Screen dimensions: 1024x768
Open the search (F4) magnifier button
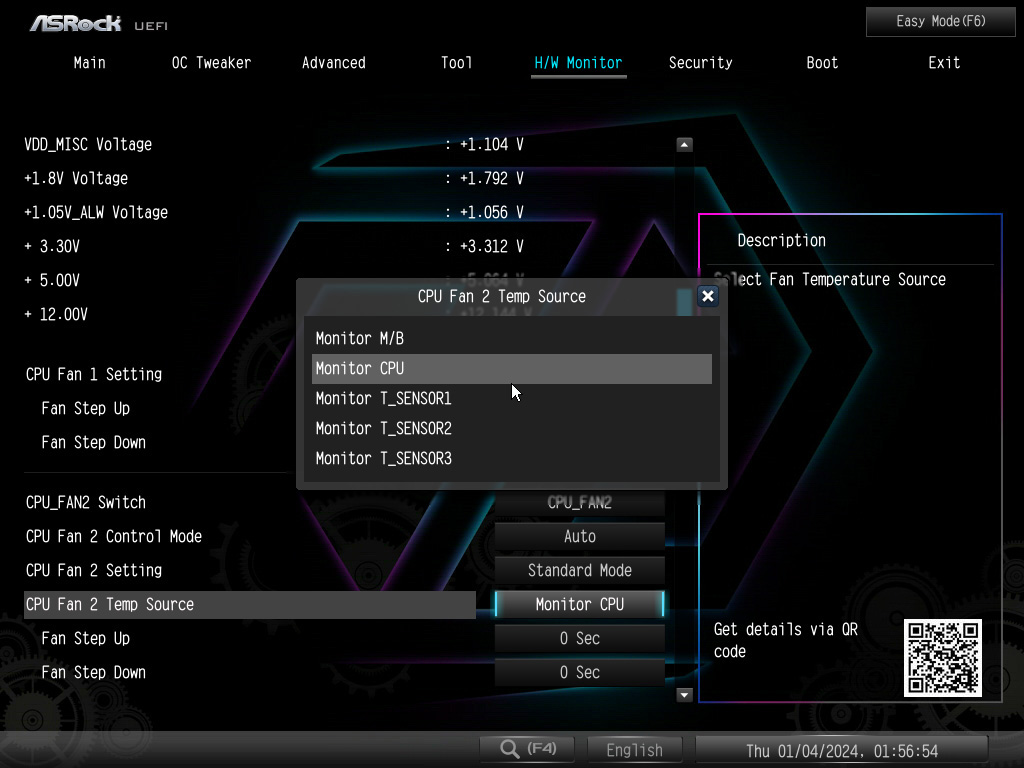coord(527,749)
